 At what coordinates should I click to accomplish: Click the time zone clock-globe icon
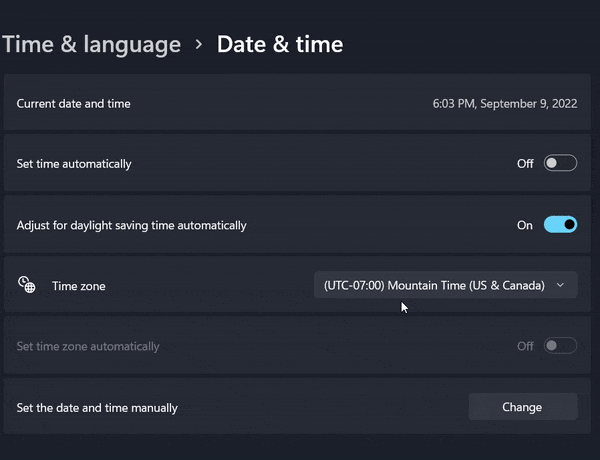(x=27, y=285)
